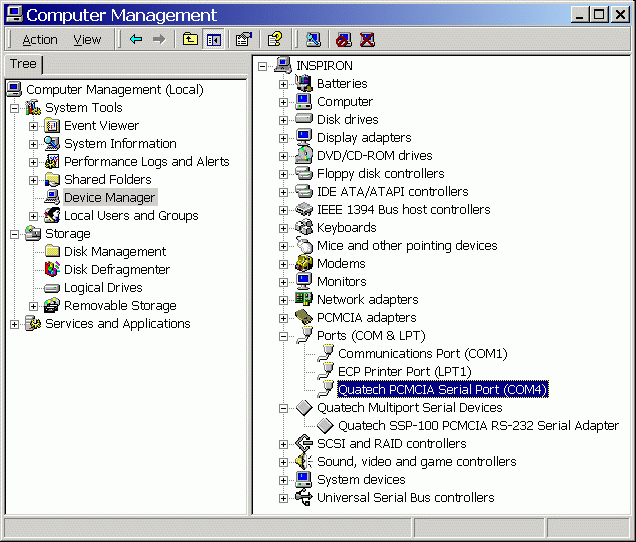
Task: Expand the Removable Storage node
Action: coord(33,306)
